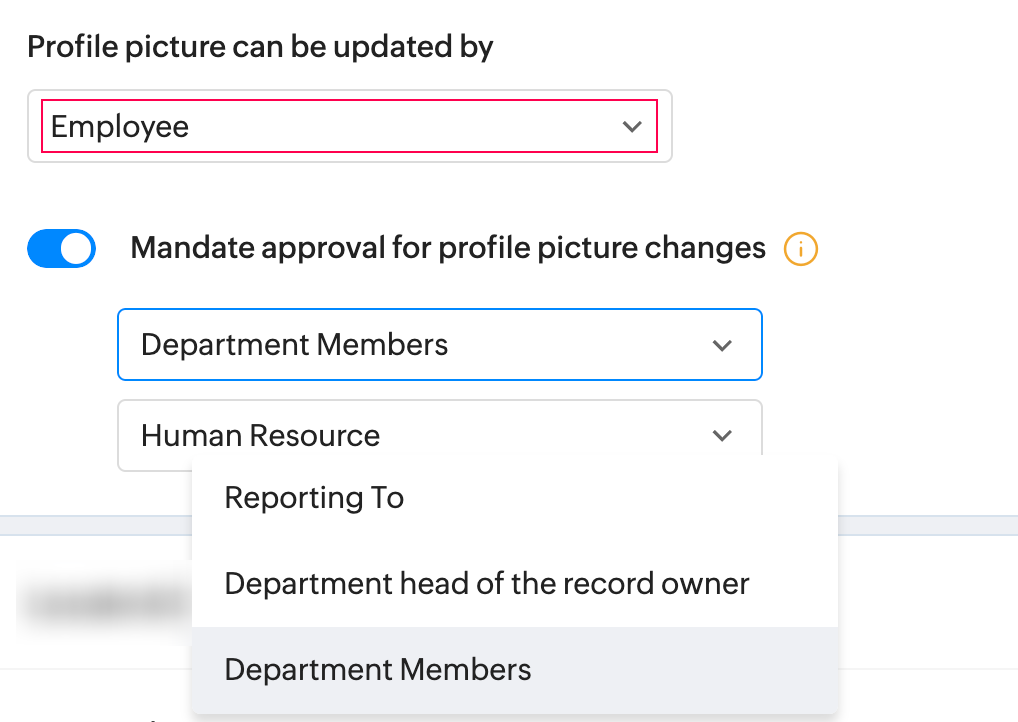Click the Profile picture can be updated by heading

(260, 46)
